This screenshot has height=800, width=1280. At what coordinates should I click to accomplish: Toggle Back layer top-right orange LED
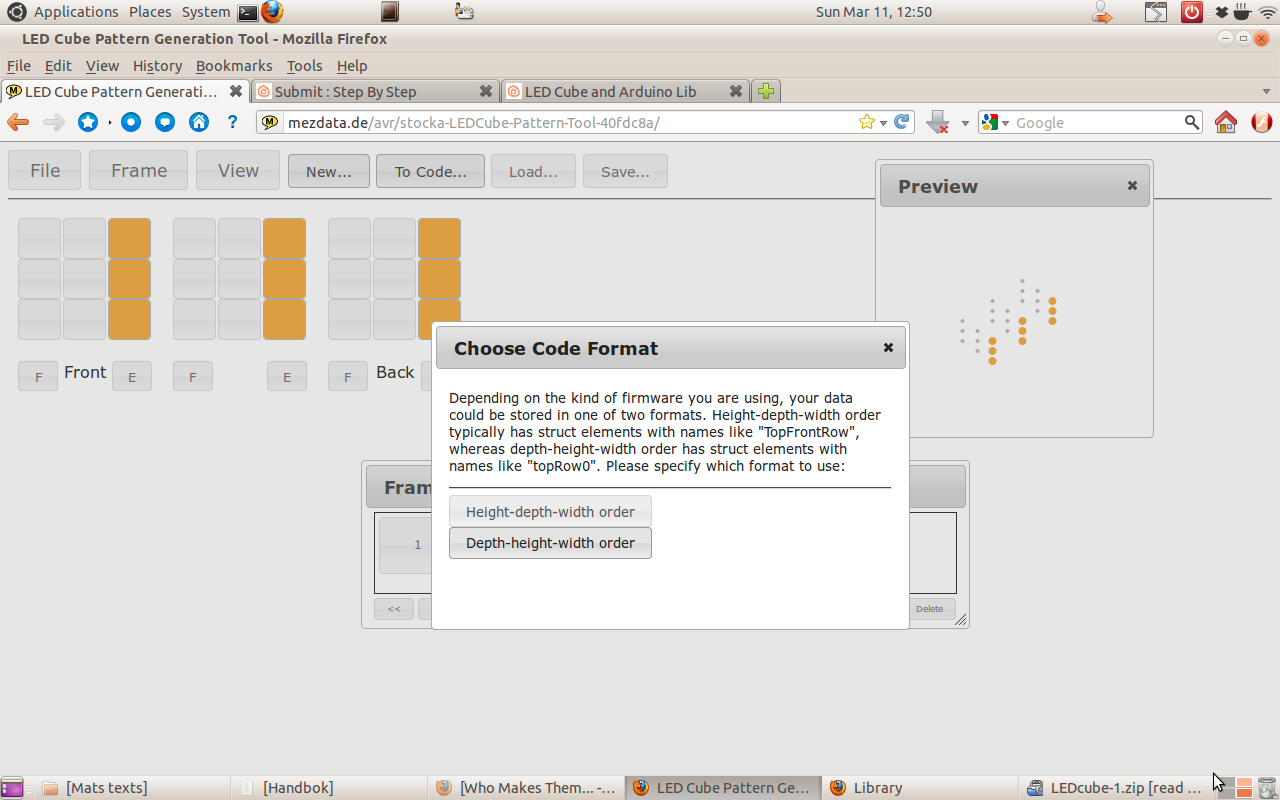439,238
